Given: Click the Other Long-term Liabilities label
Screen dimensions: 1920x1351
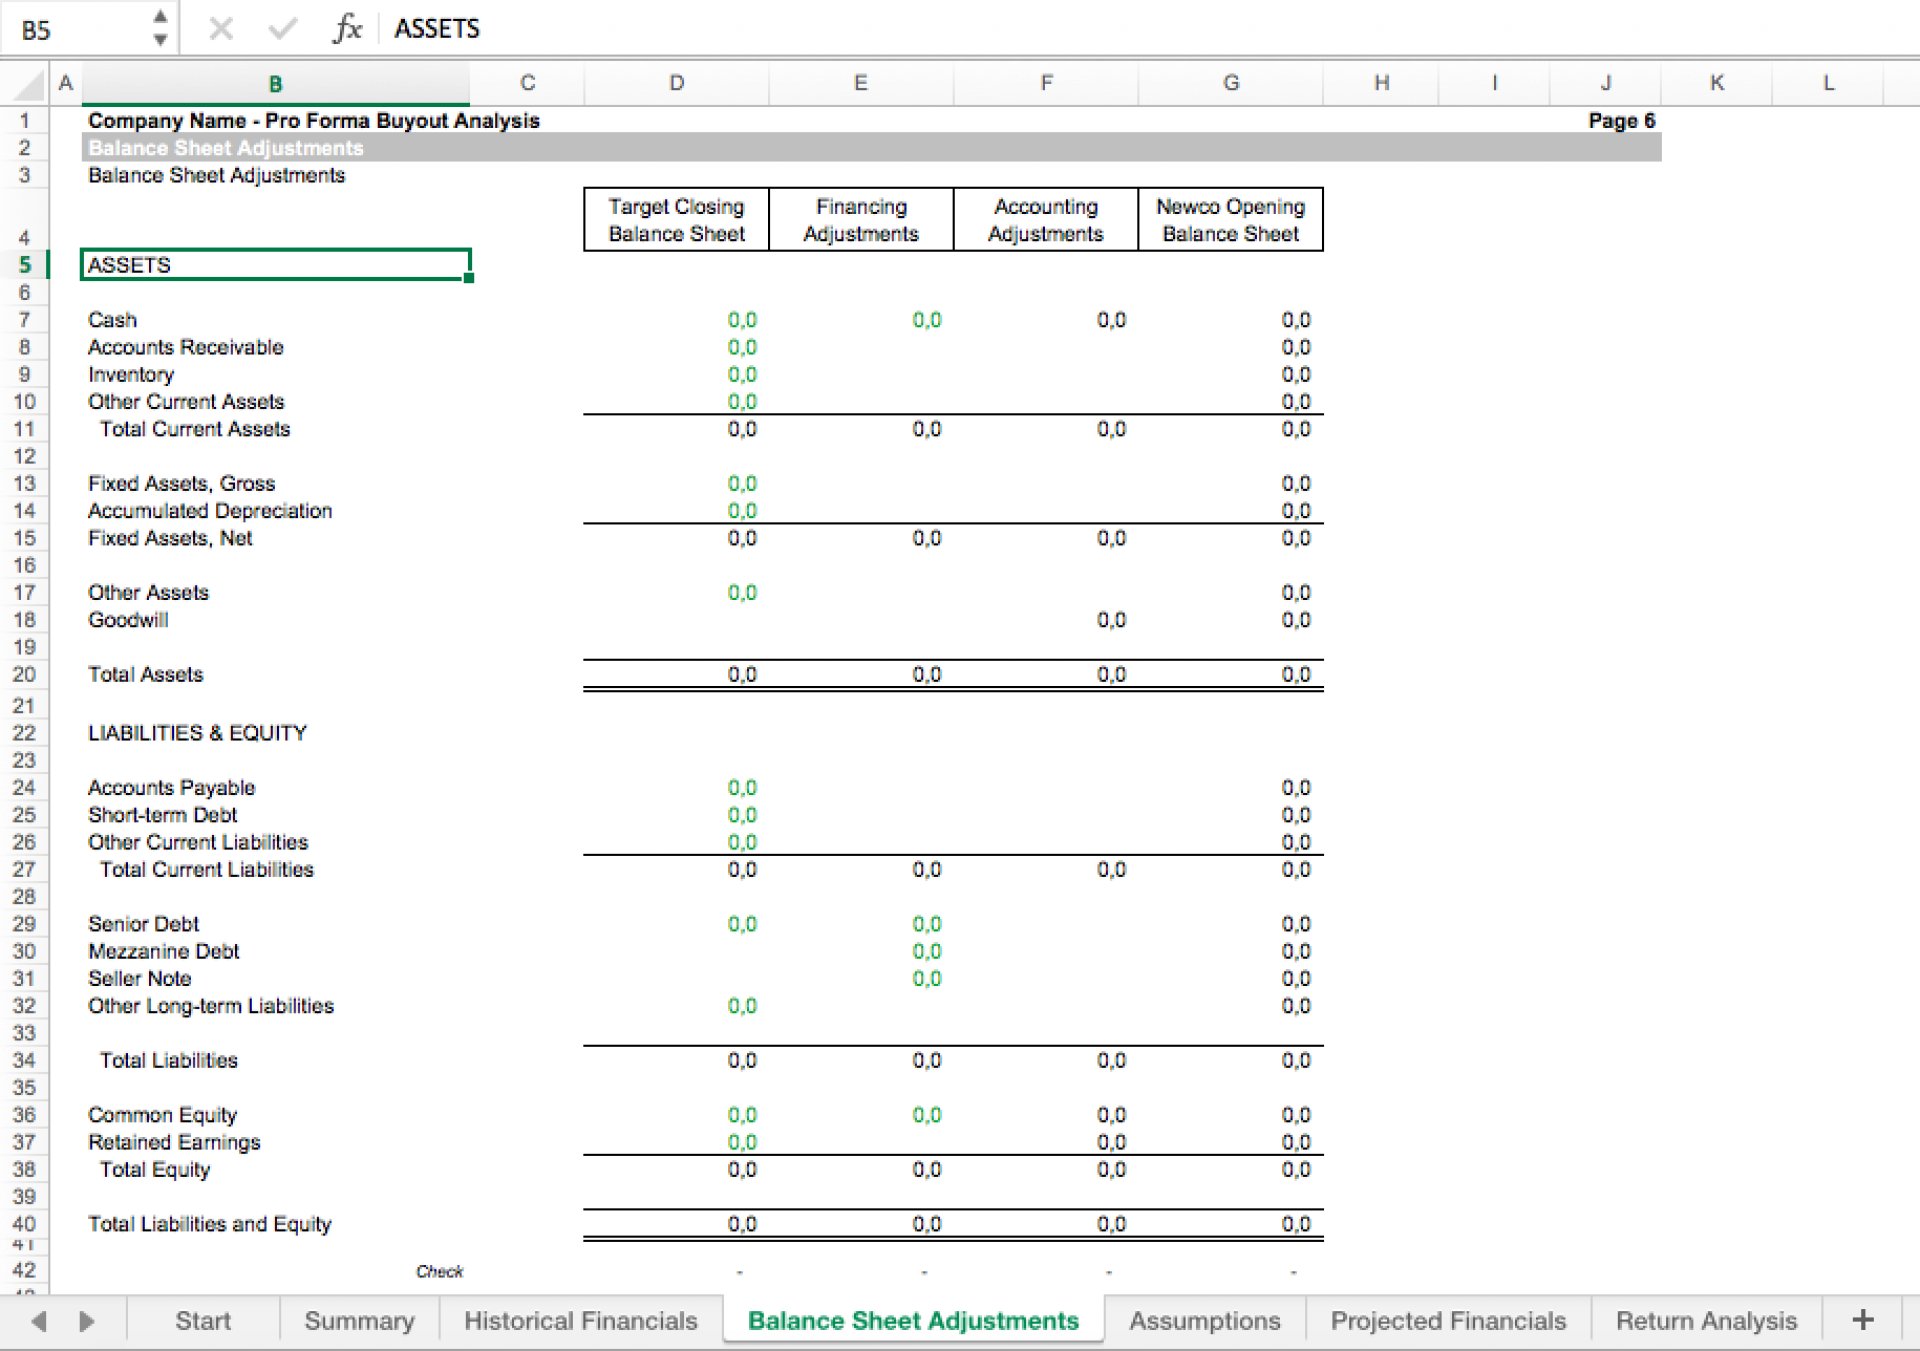Looking at the screenshot, I should [211, 1006].
